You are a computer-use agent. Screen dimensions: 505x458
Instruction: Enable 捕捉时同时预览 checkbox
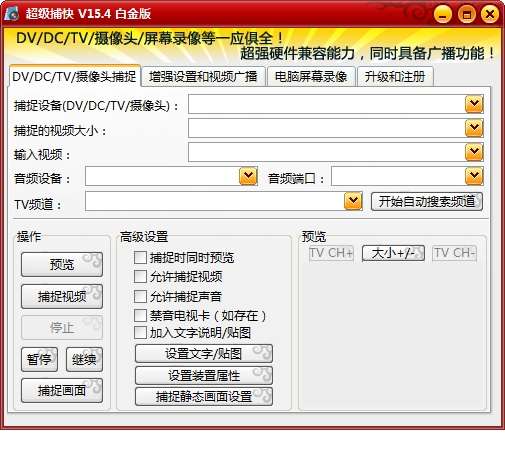tap(140, 257)
